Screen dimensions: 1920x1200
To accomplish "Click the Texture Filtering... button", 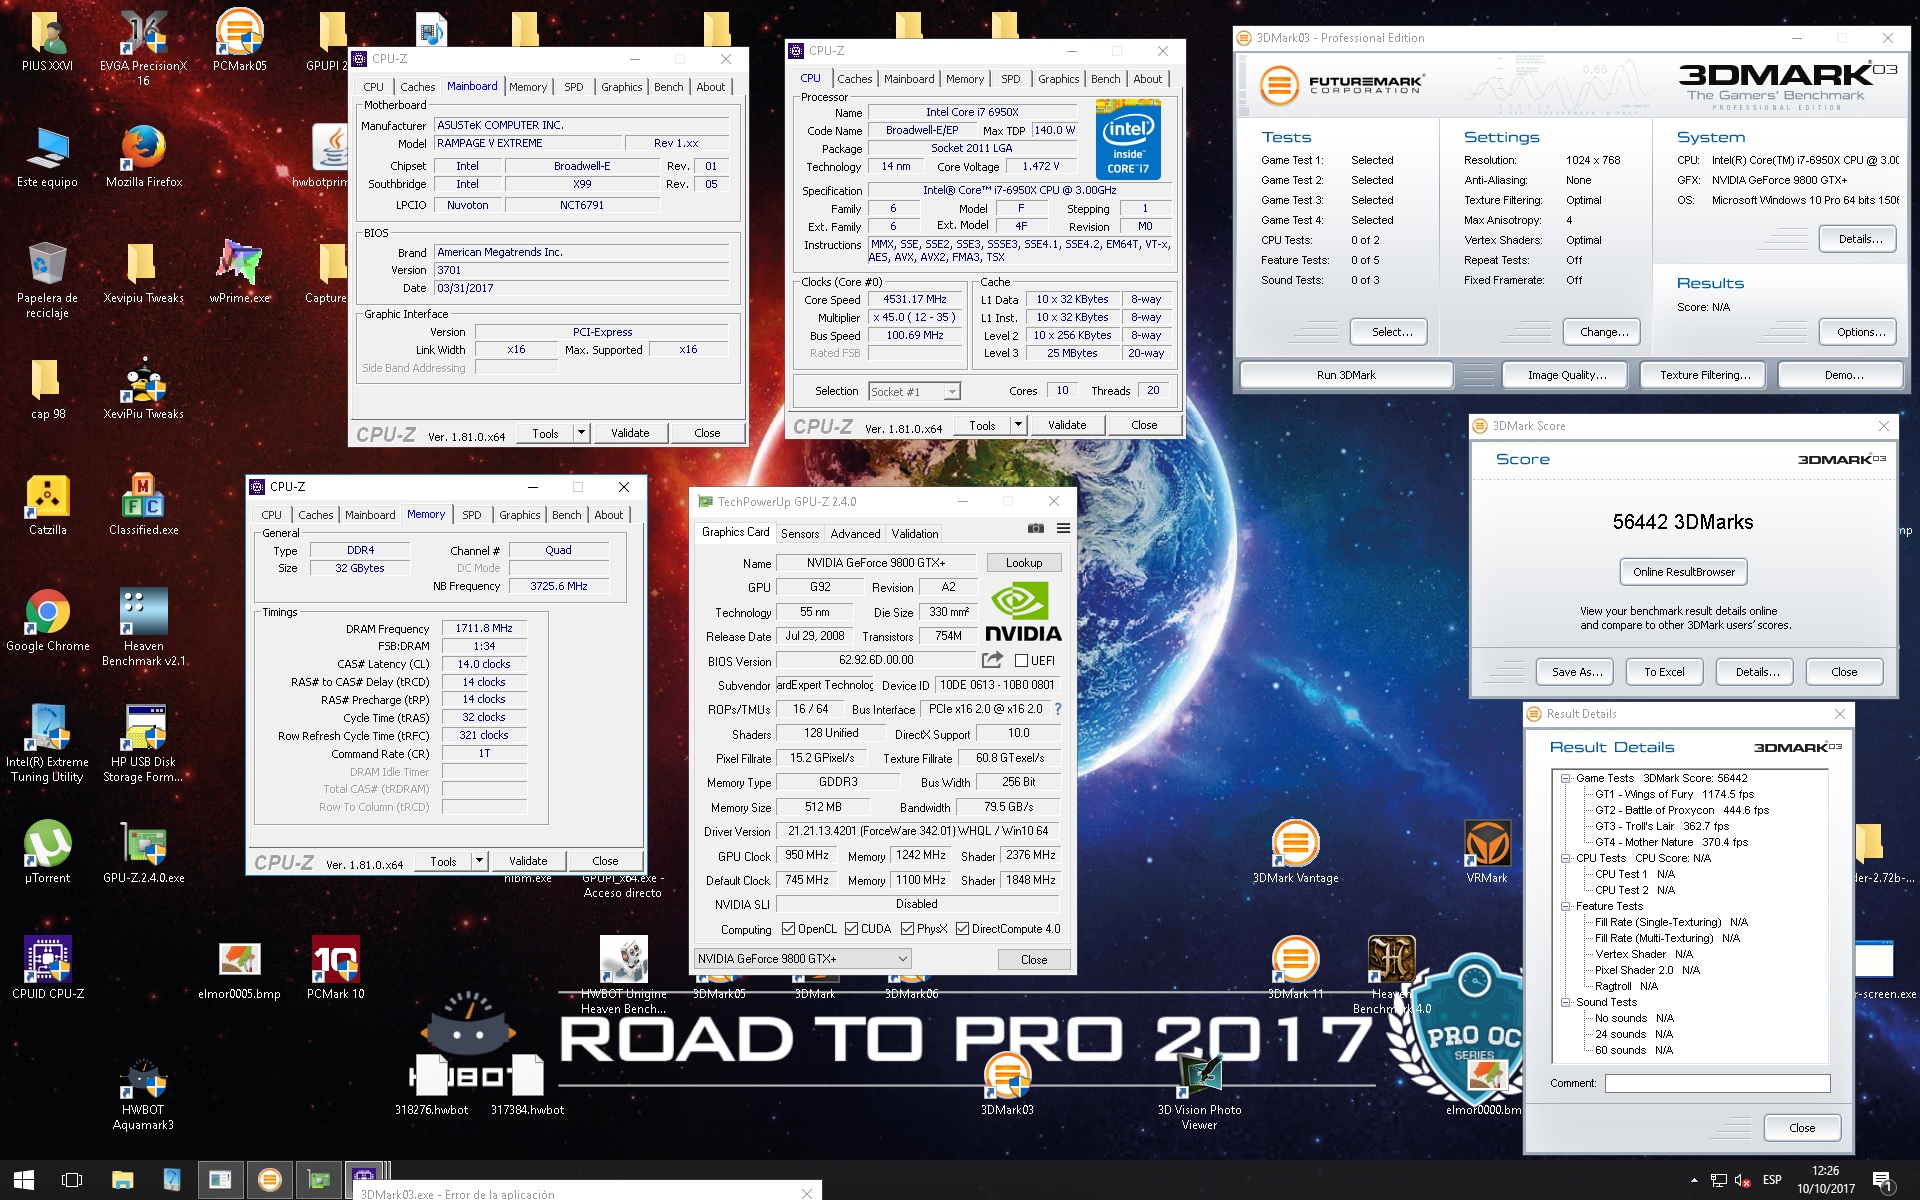I will [x=1705, y=375].
